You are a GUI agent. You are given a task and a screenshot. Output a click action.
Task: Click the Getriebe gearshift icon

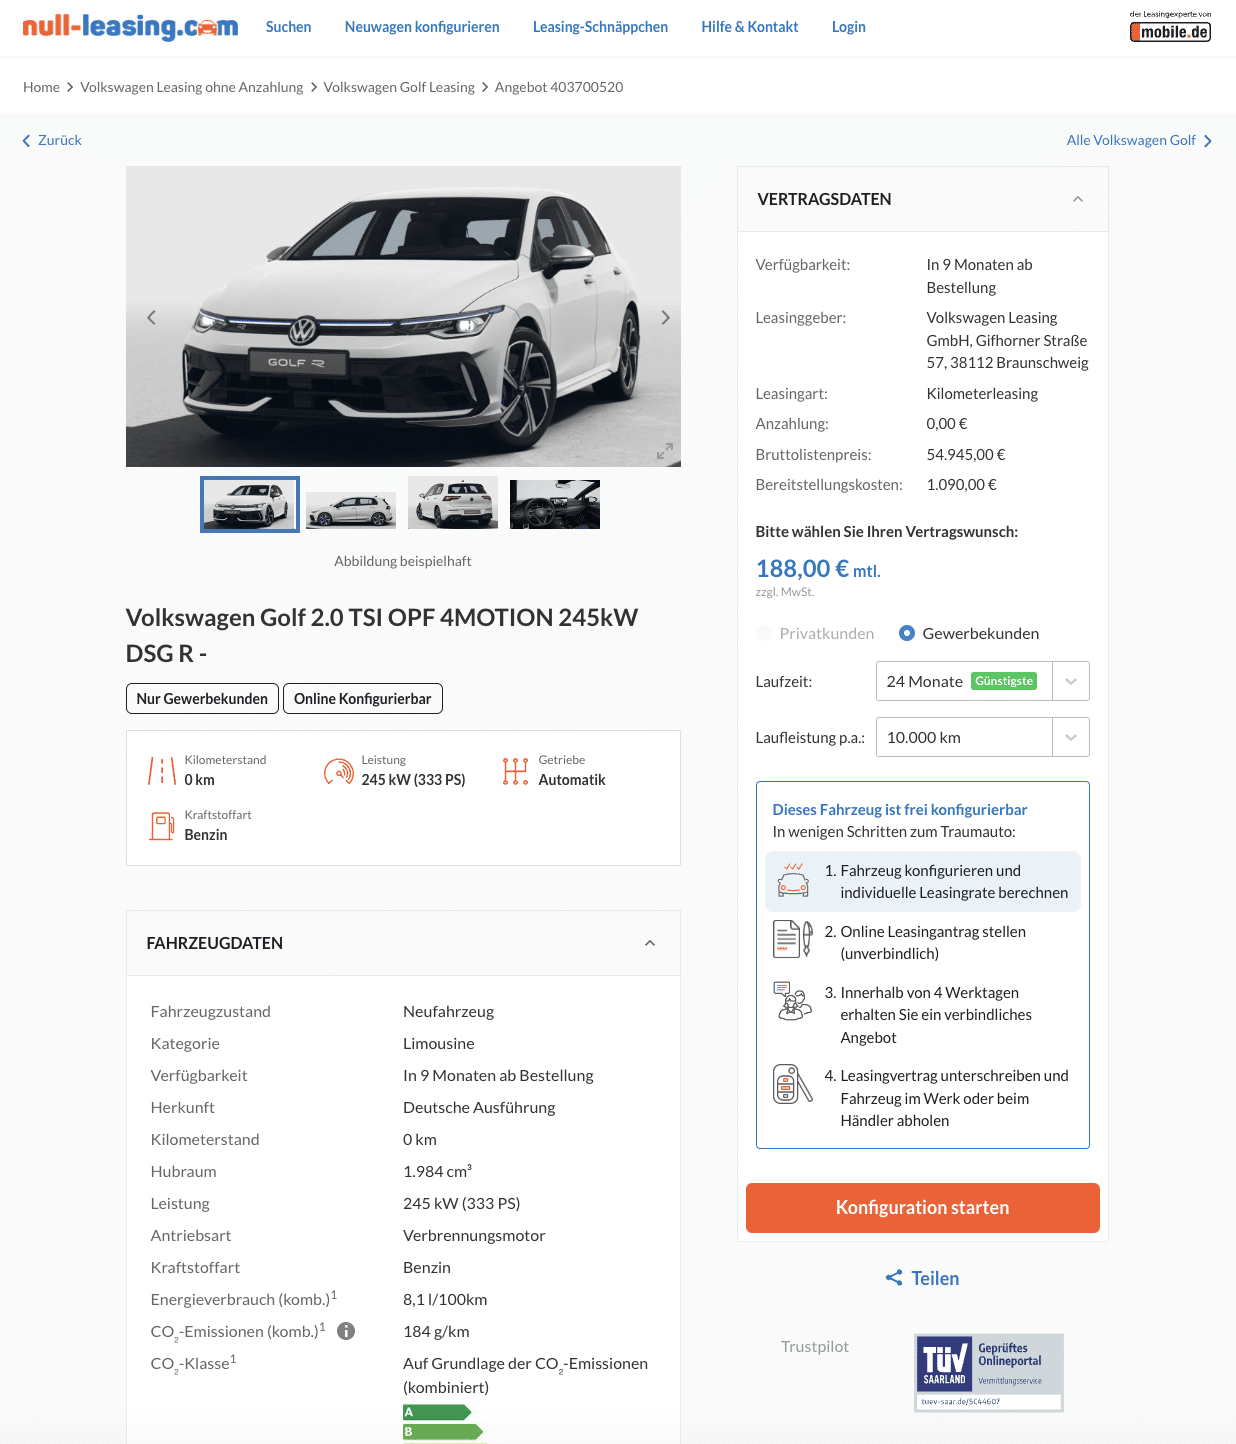[515, 771]
